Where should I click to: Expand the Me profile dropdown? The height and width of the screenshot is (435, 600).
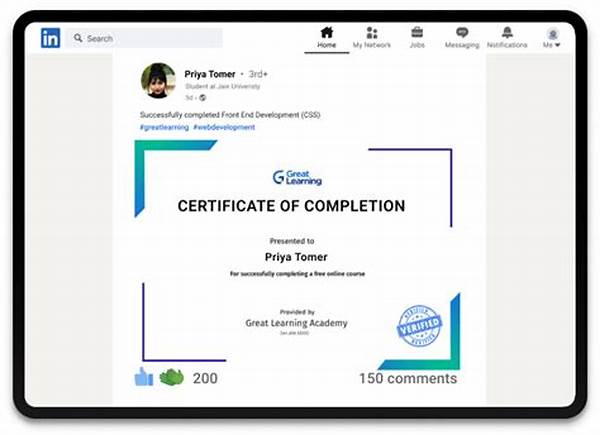click(552, 38)
